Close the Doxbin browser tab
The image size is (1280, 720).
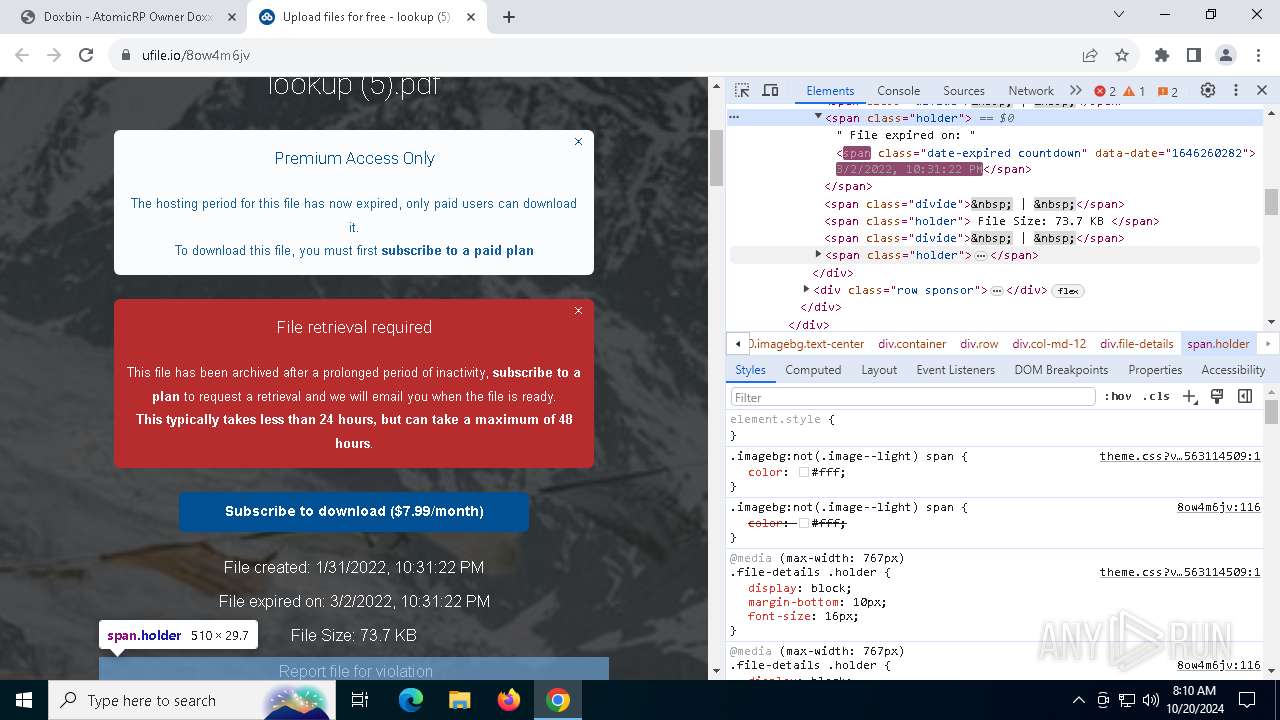pos(231,17)
